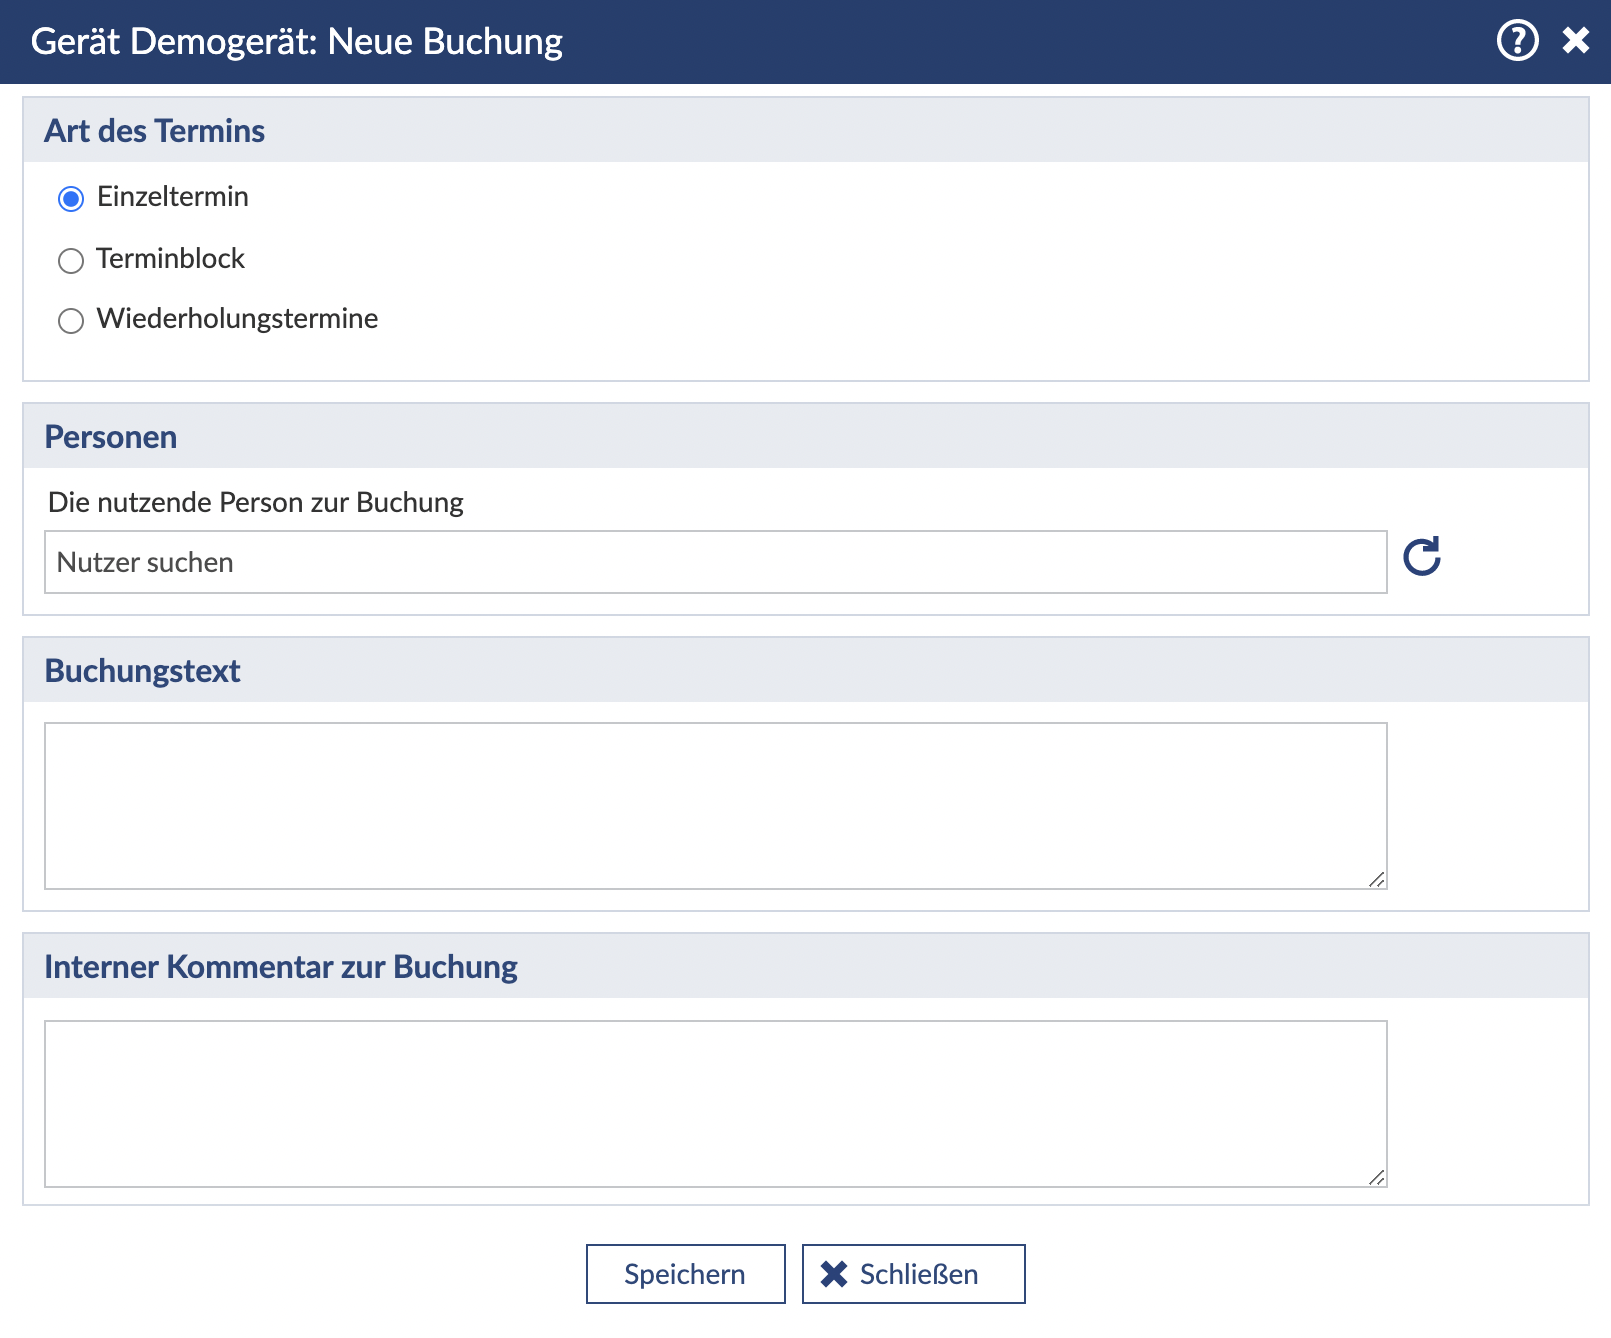Grab the Buchungstext textarea resize handle

[x=1377, y=879]
